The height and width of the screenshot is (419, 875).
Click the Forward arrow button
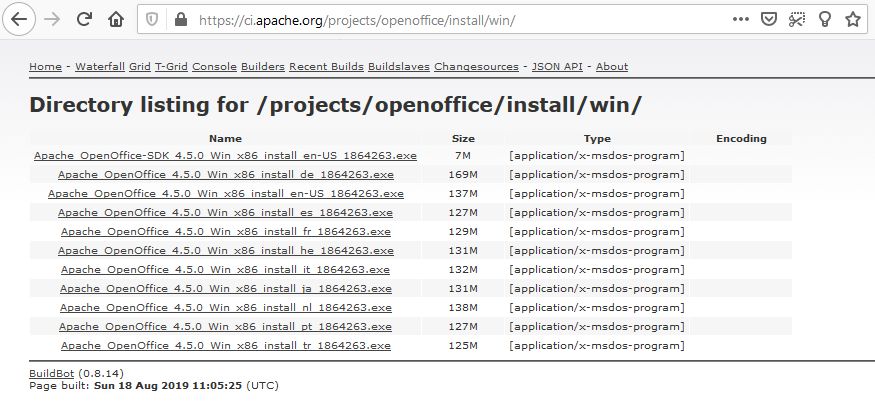52,19
